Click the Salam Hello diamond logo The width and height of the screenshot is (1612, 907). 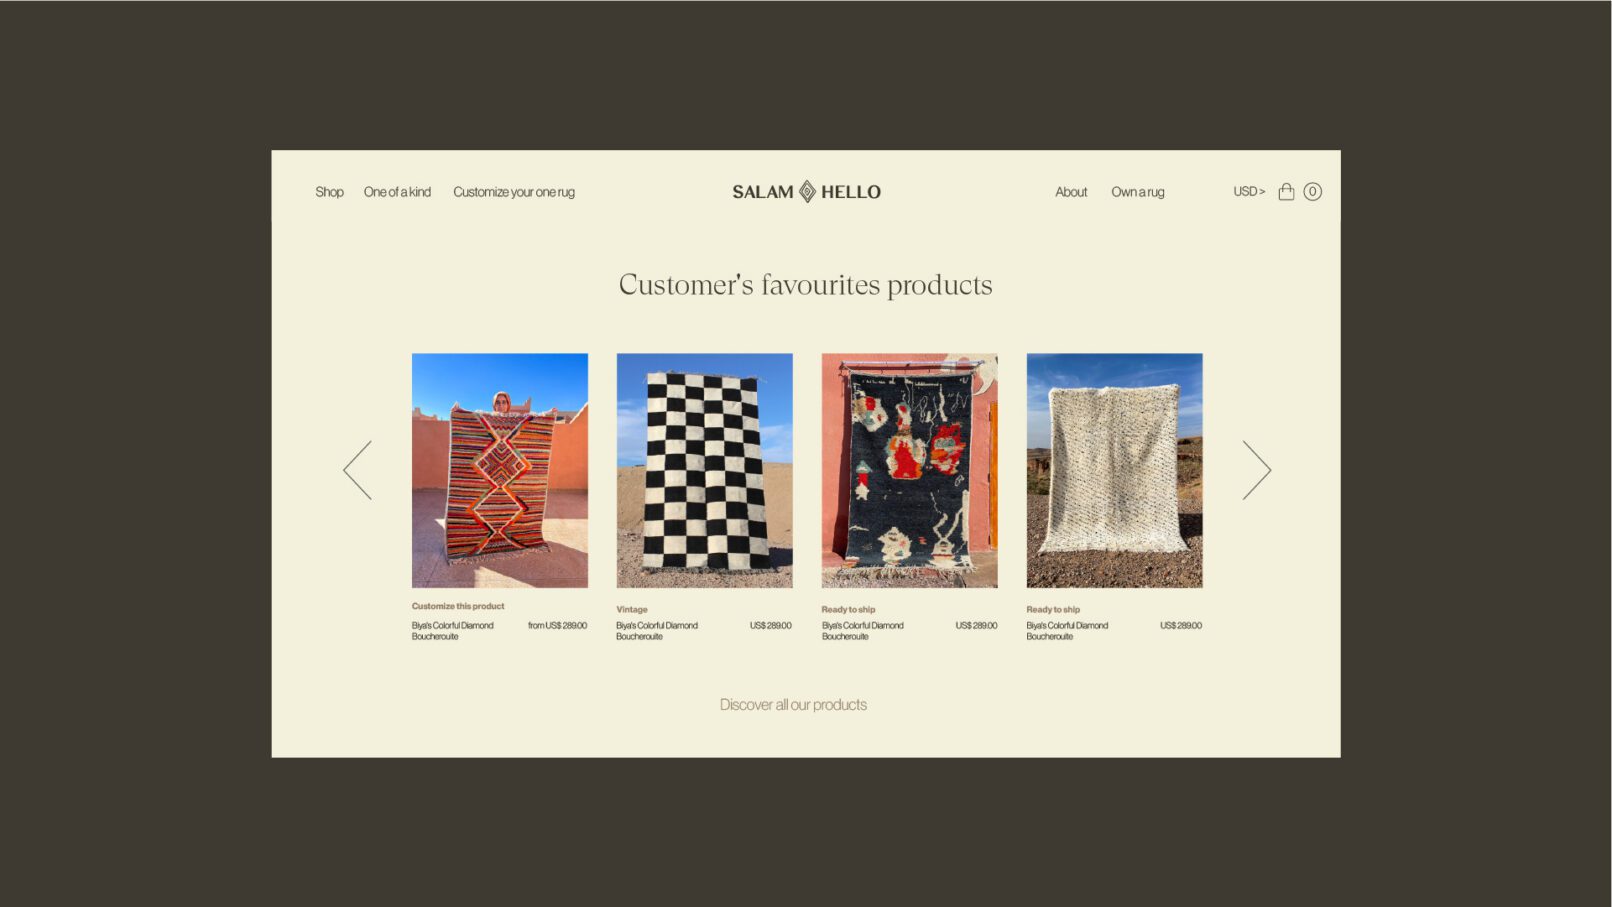(x=807, y=191)
